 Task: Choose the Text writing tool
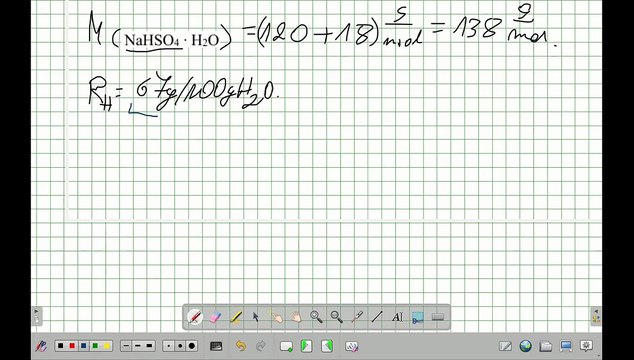[x=397, y=317]
